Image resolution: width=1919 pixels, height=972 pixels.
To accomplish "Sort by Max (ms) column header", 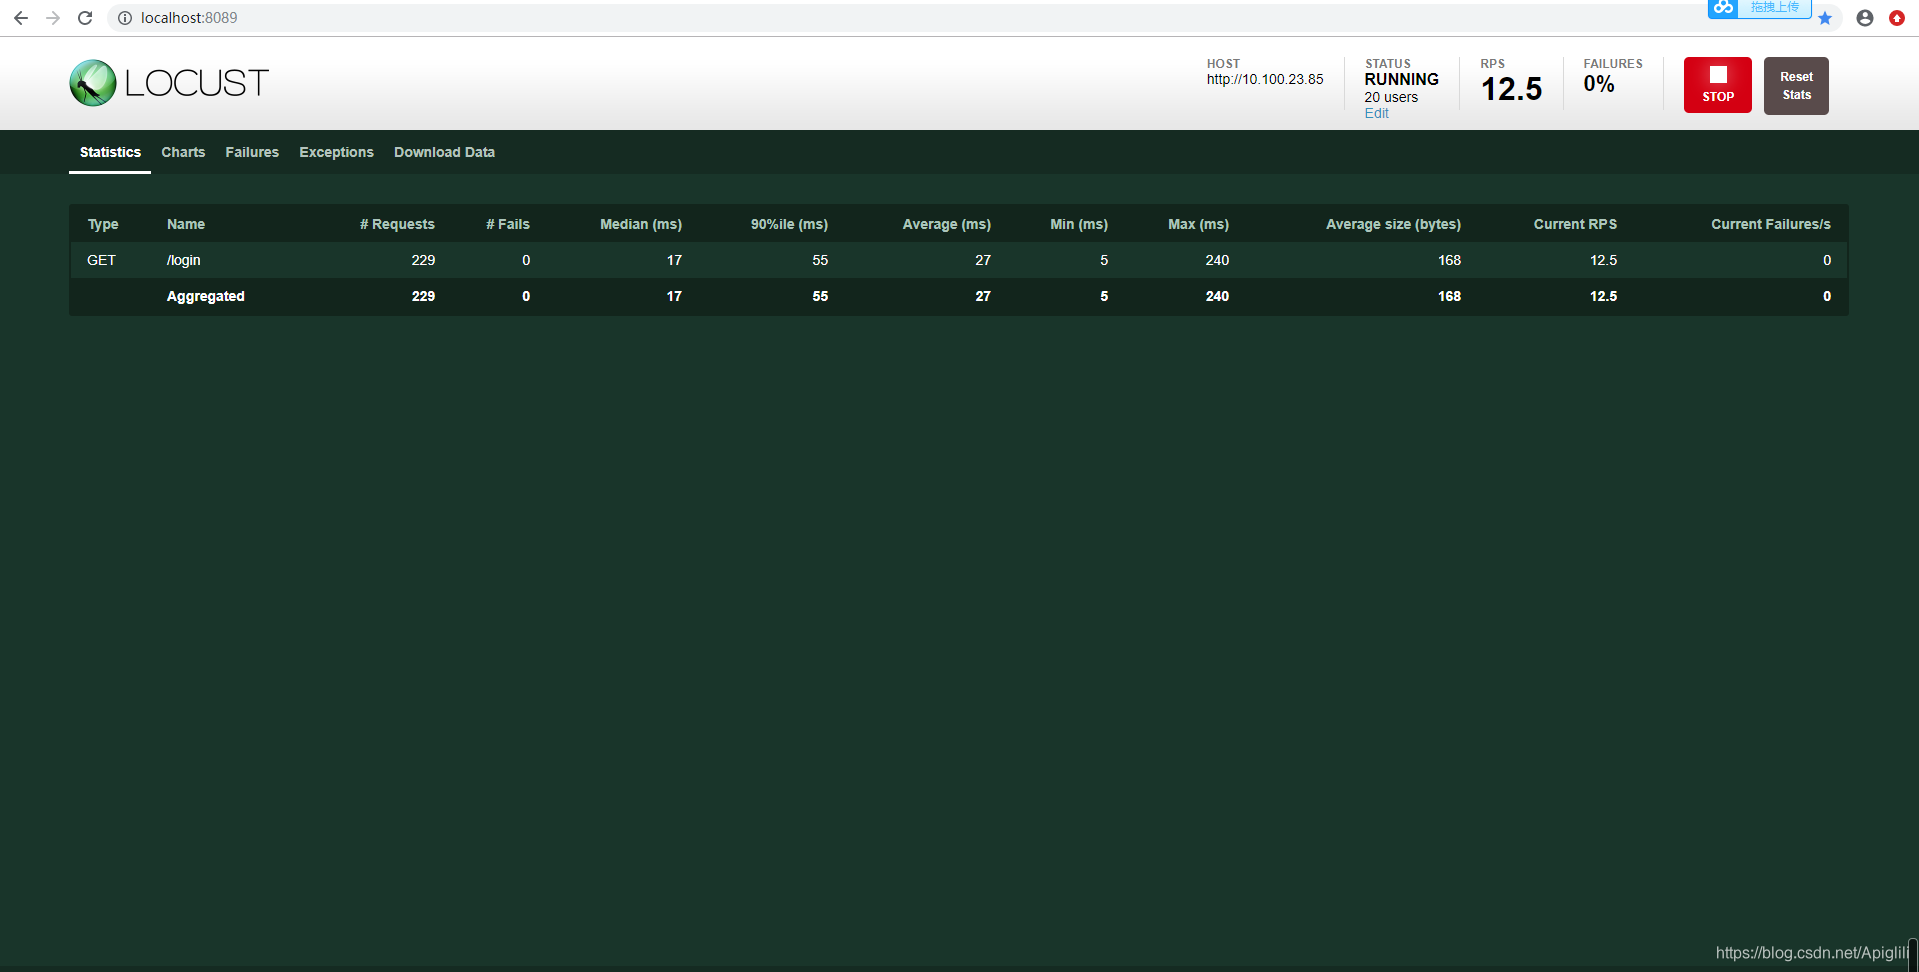I will (1198, 224).
